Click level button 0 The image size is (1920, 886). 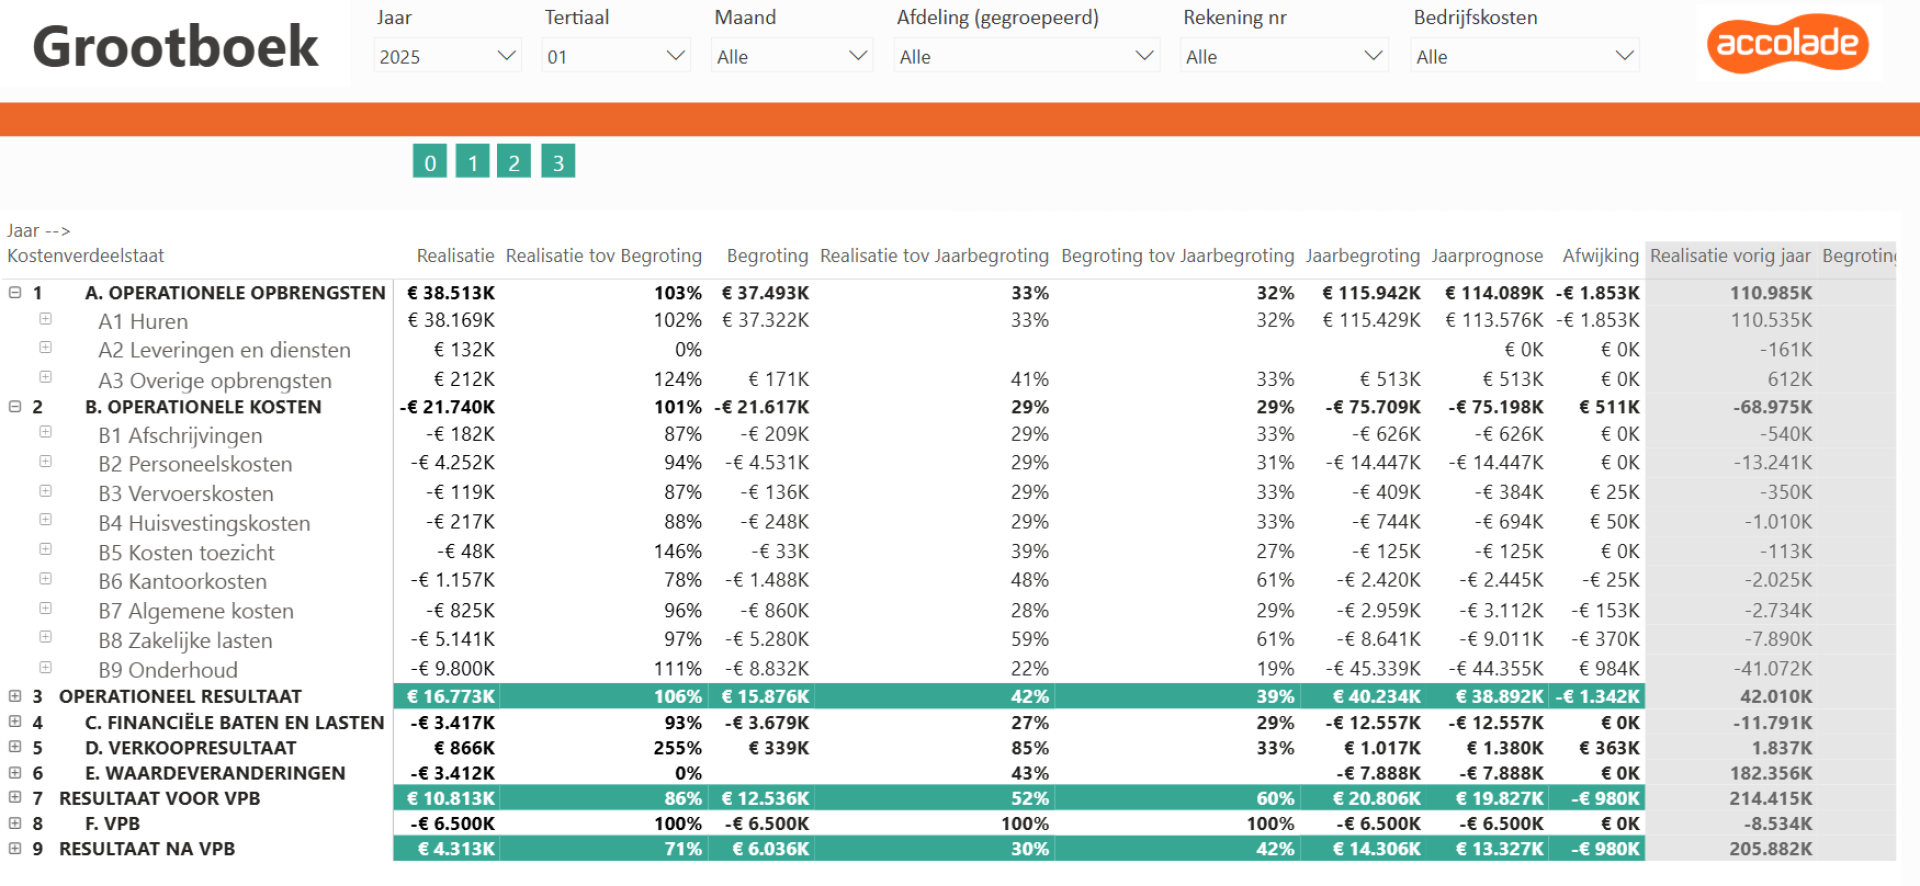(x=430, y=161)
